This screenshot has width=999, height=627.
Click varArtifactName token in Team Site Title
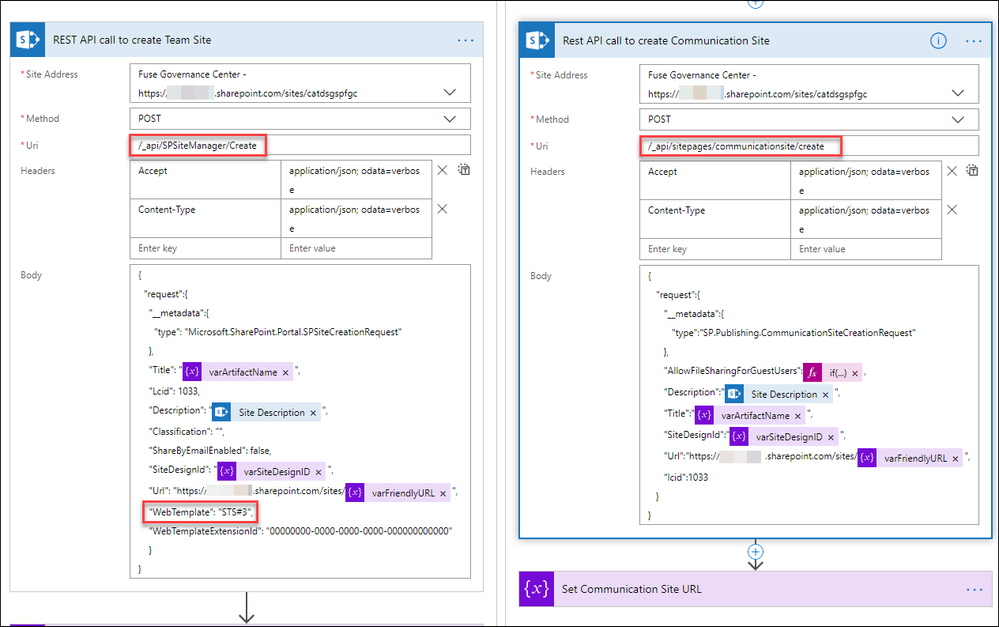click(x=238, y=372)
